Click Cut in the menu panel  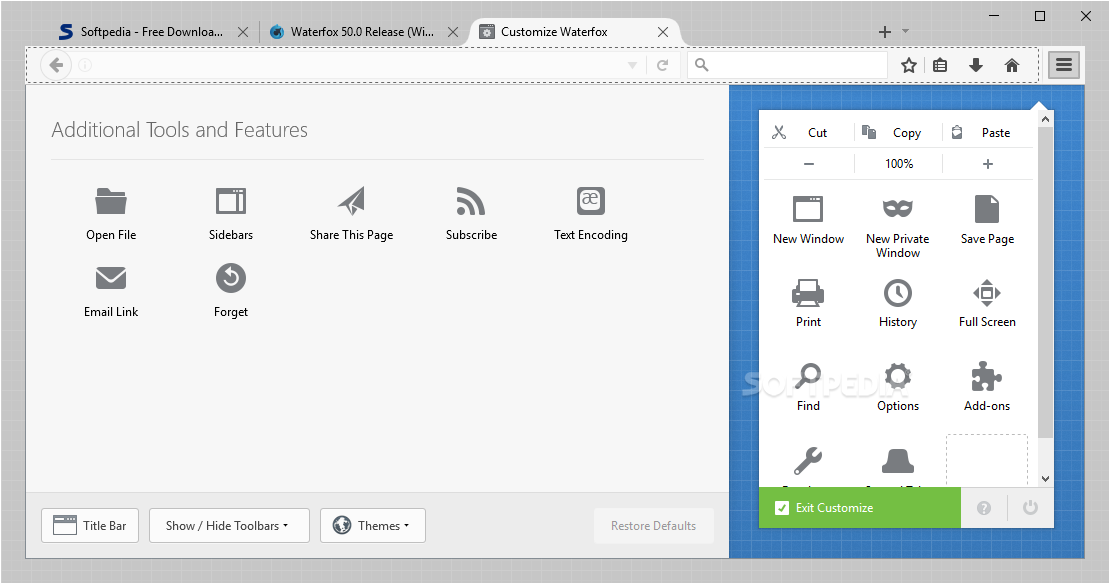pos(809,132)
